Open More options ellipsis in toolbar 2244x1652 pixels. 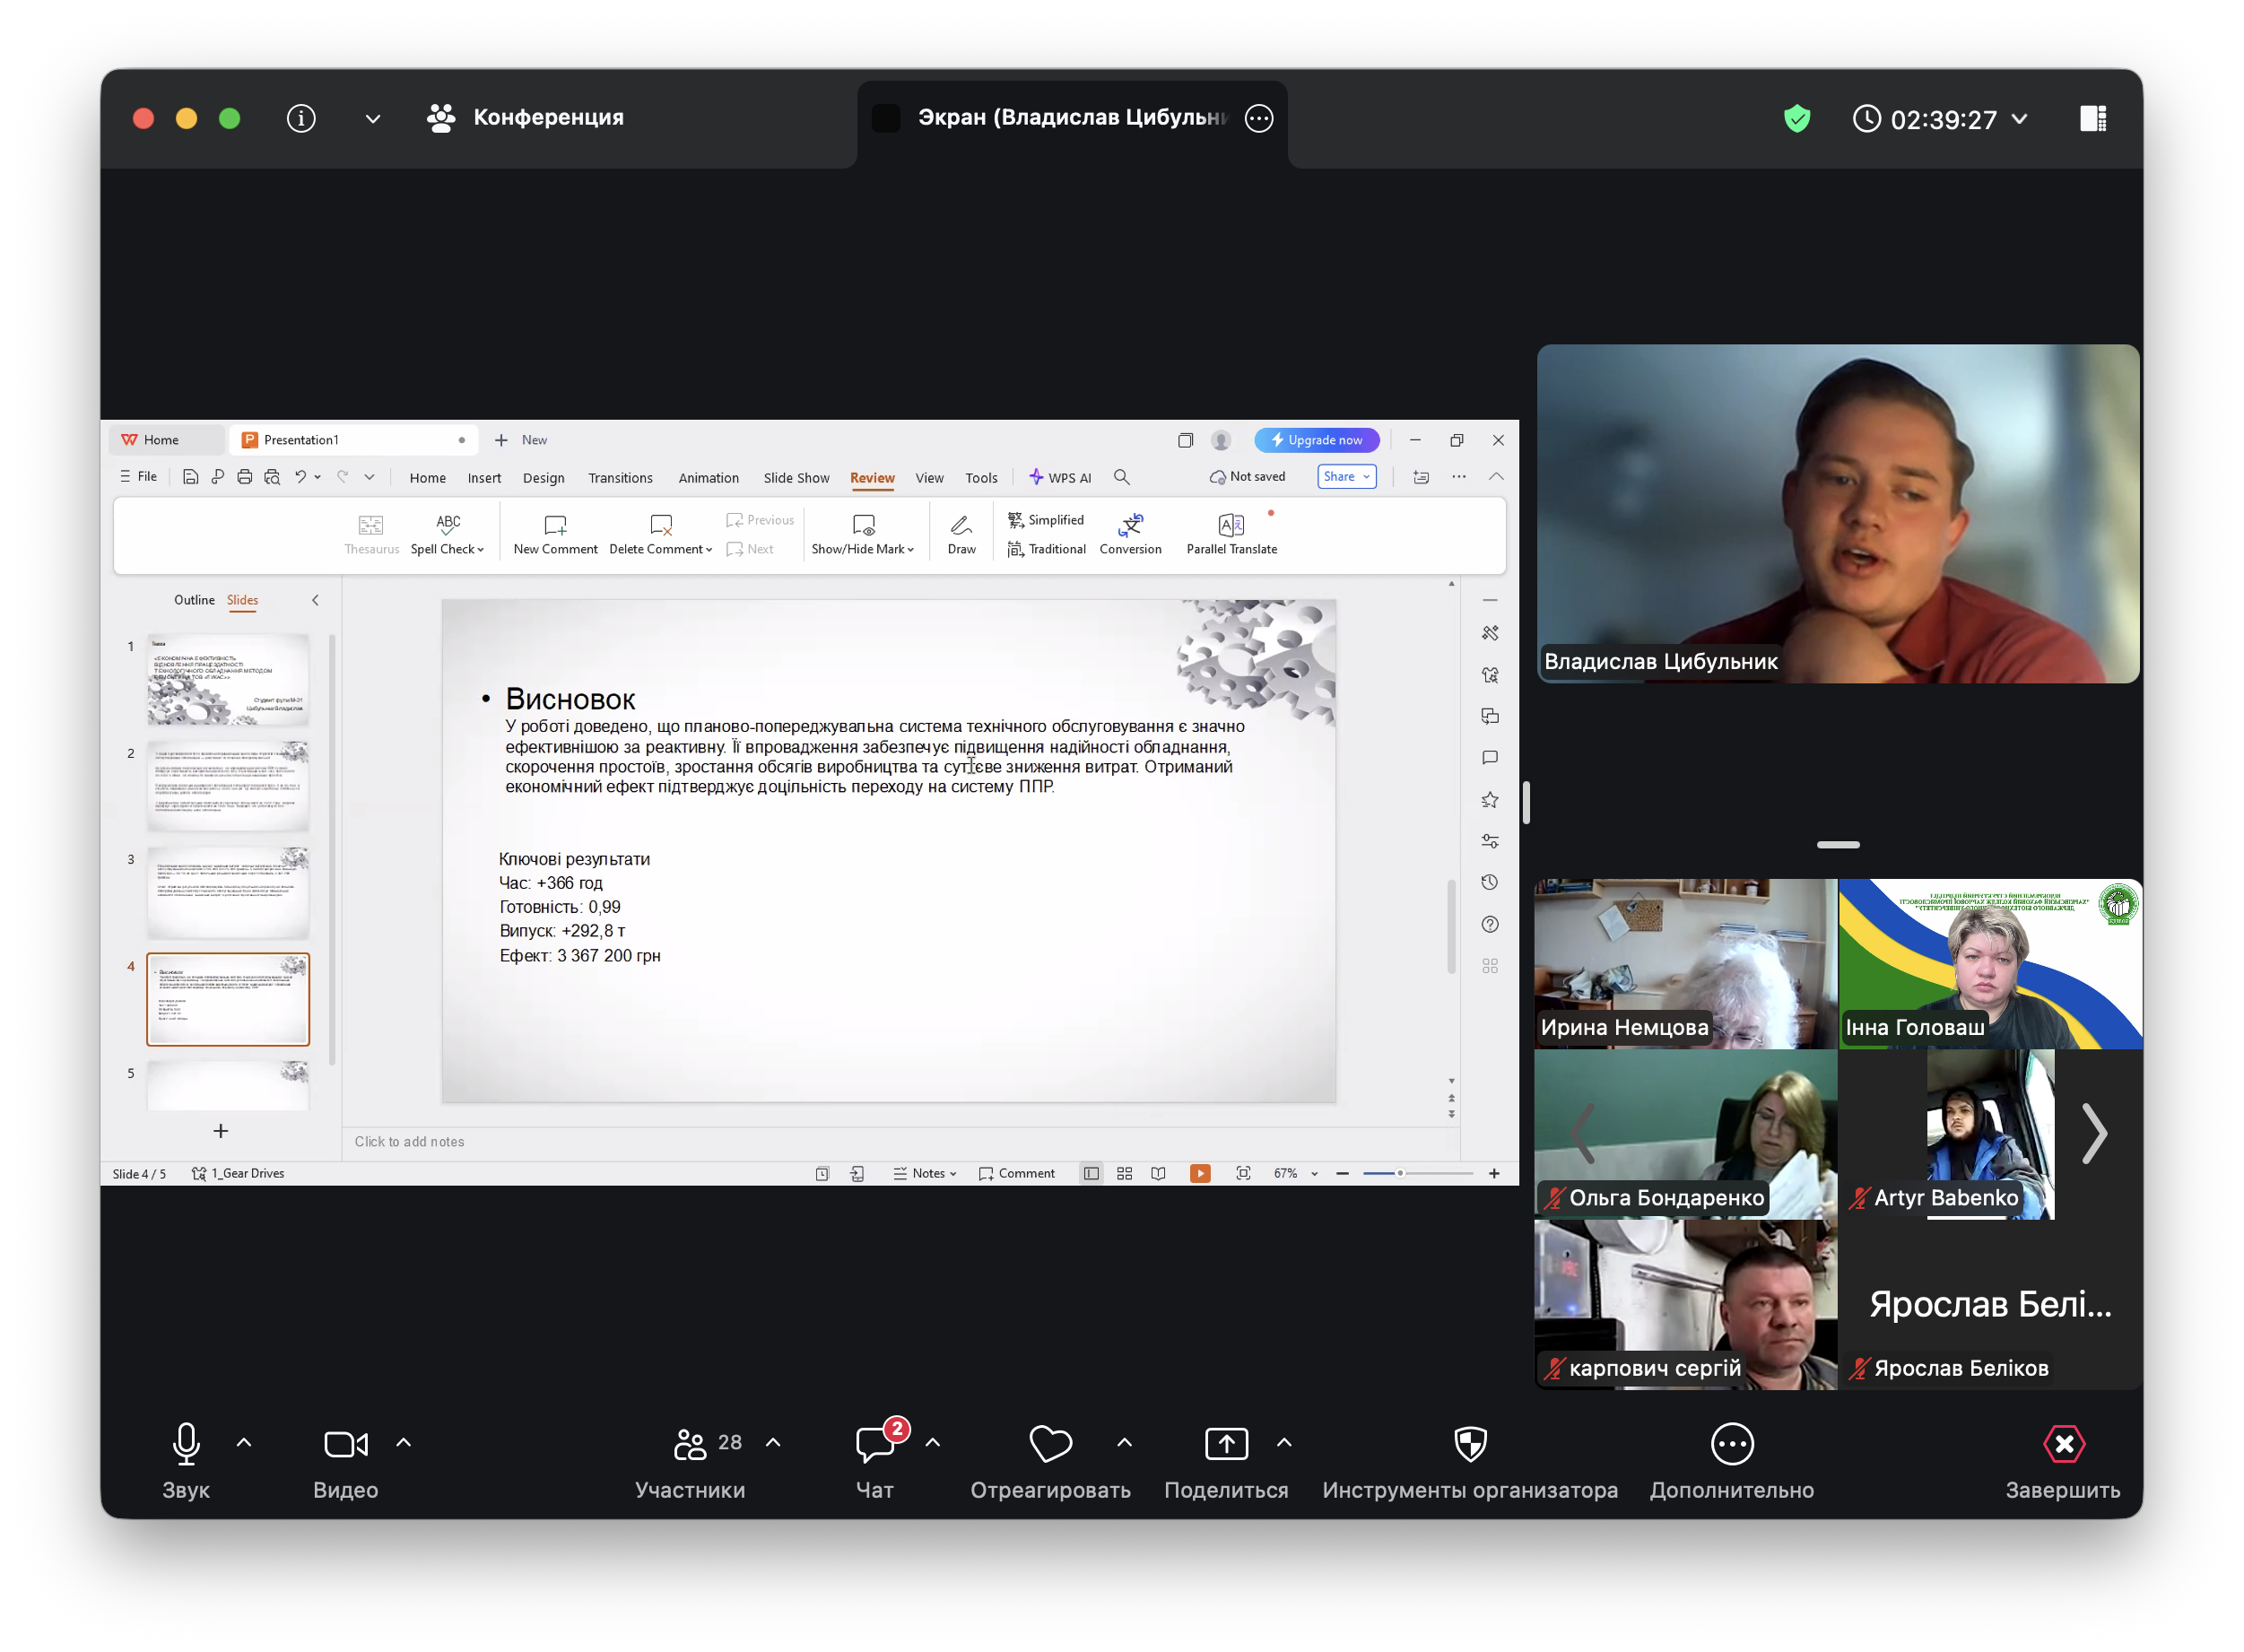pos(1731,1444)
